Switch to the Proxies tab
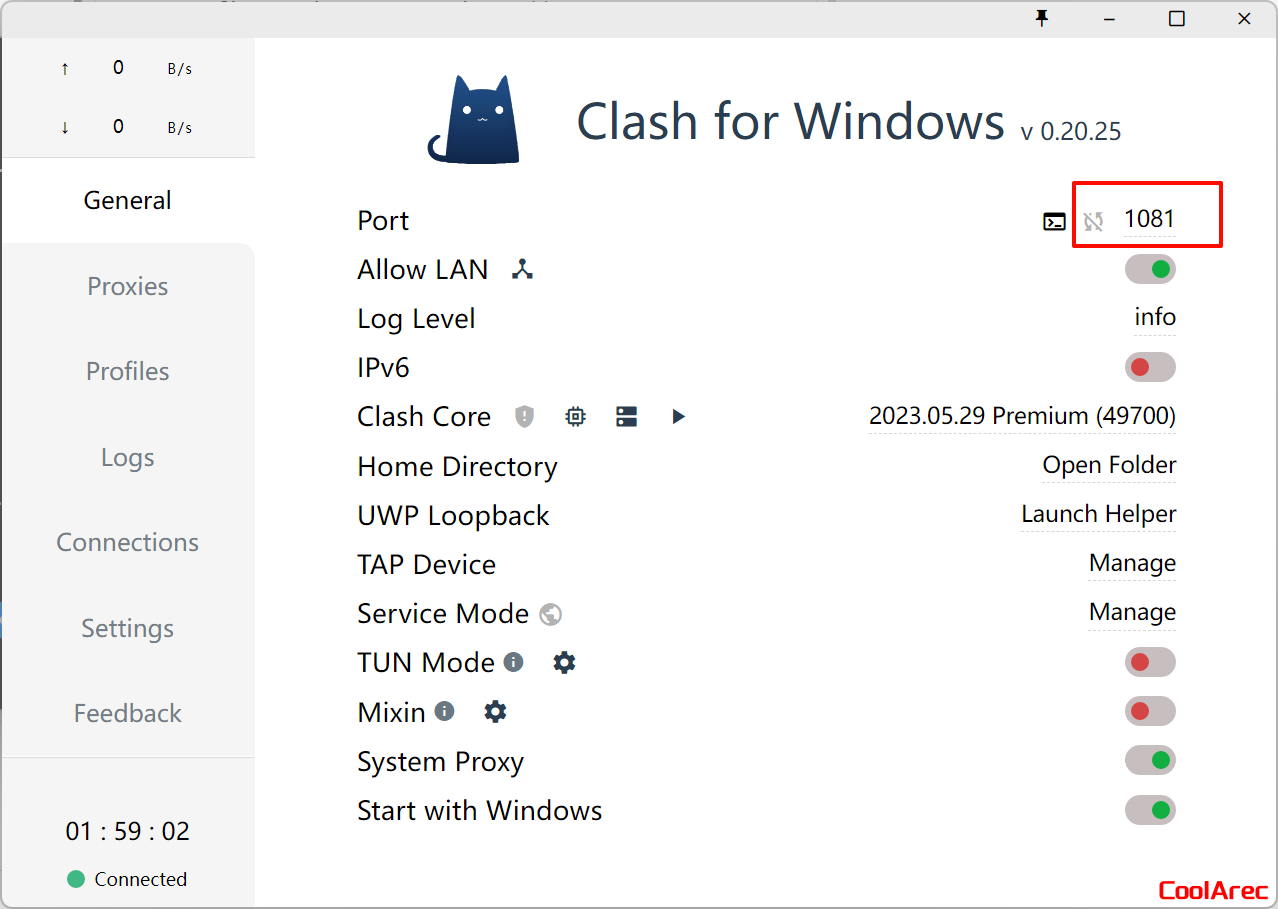This screenshot has height=909, width=1278. point(128,286)
